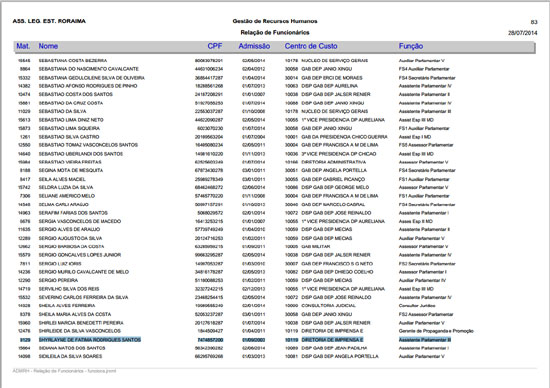550x388 pixels.
Task: Select name 'SHEILA MARIA ALVES DA COSTA'
Action: coord(75,314)
